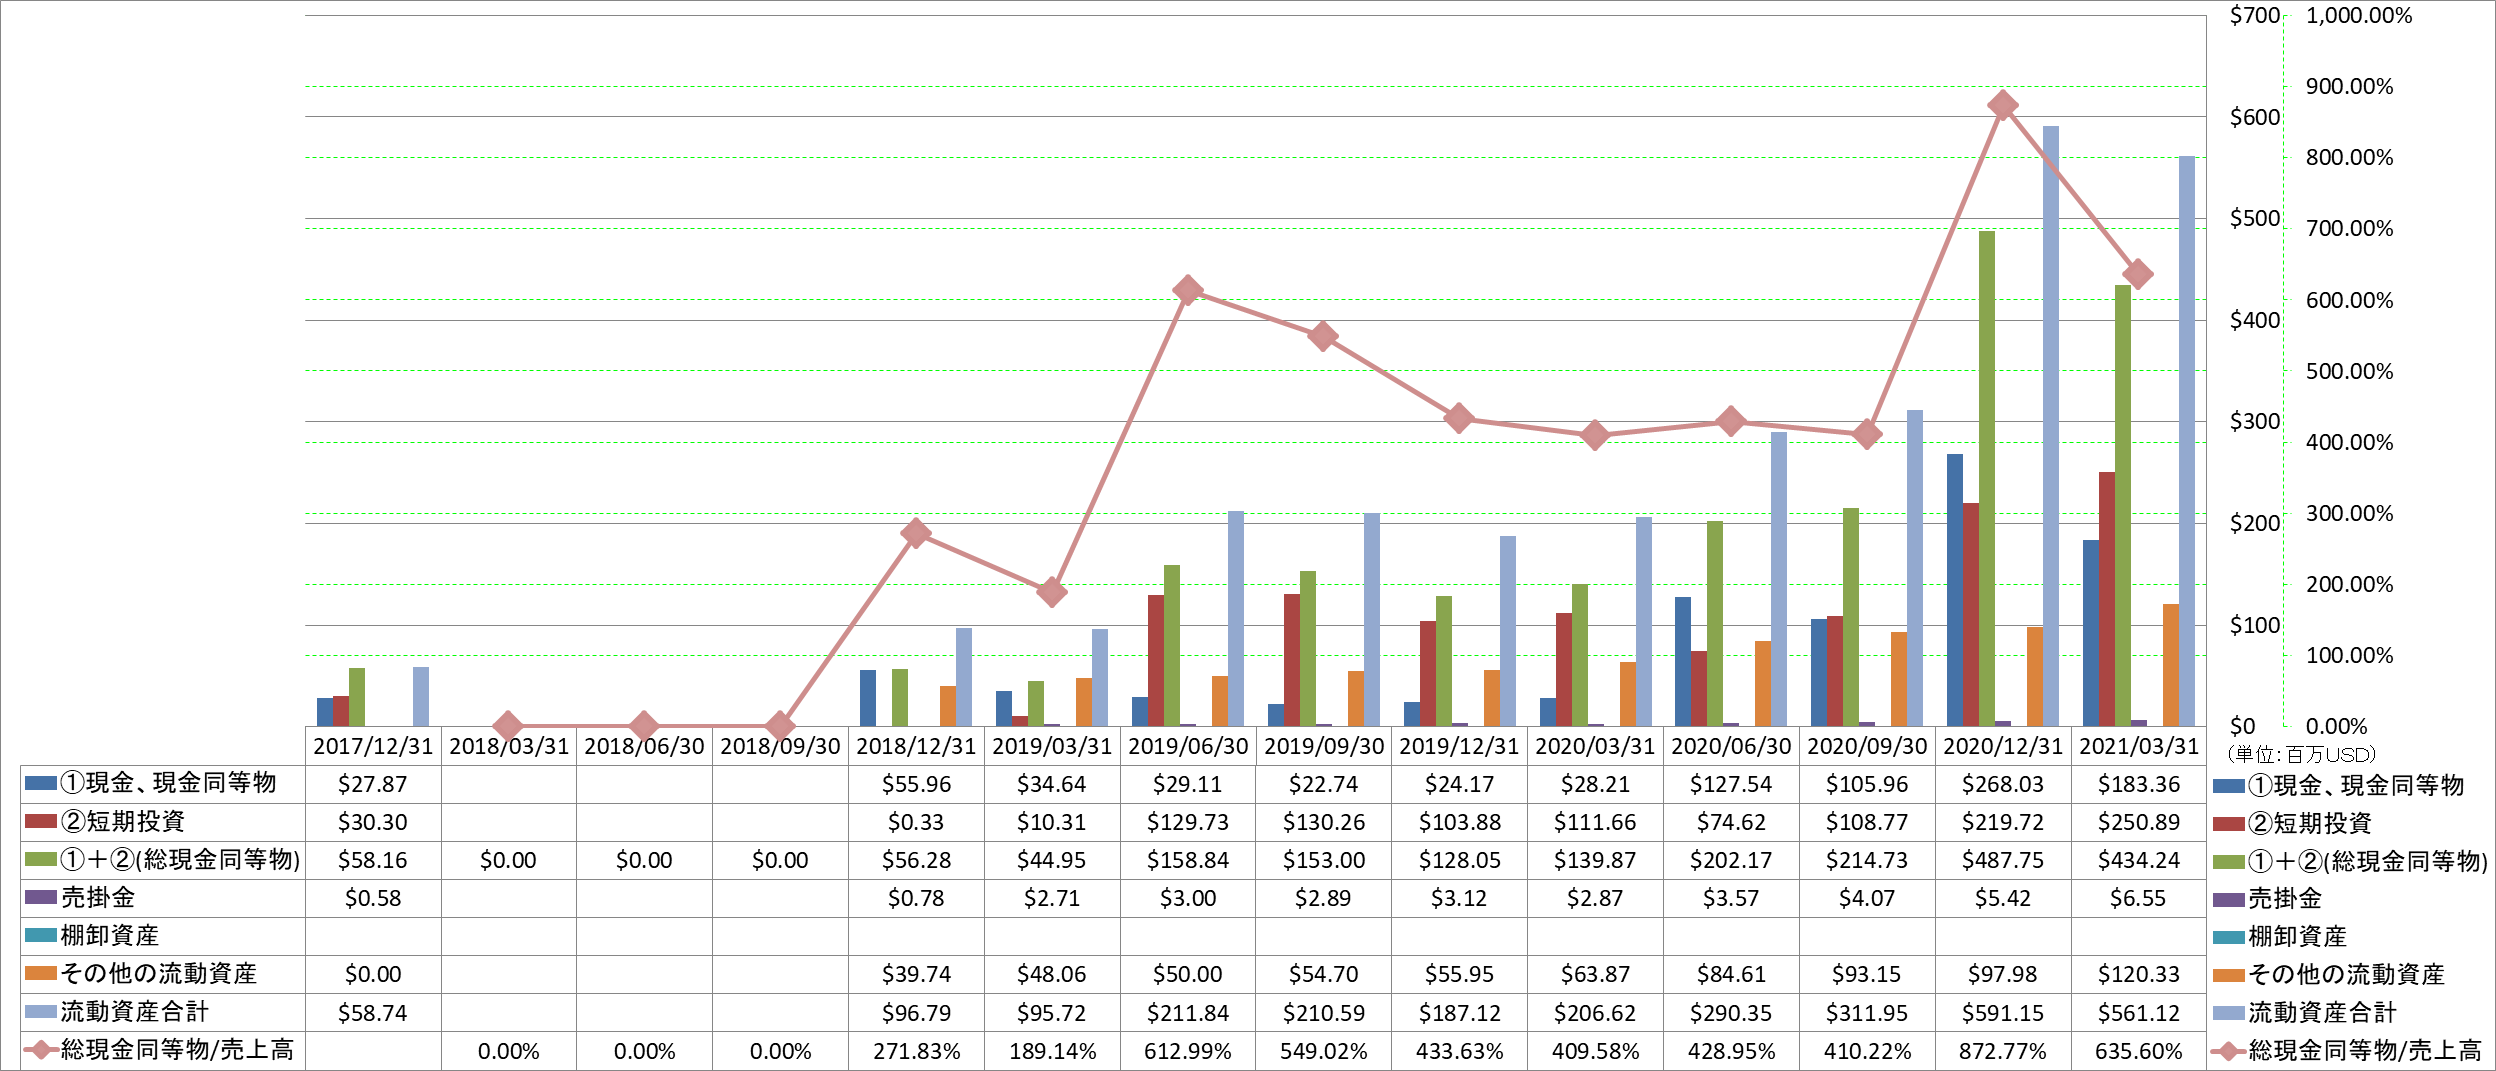
Task: Click the line marker at 2021/03/31
Action: click(2138, 274)
